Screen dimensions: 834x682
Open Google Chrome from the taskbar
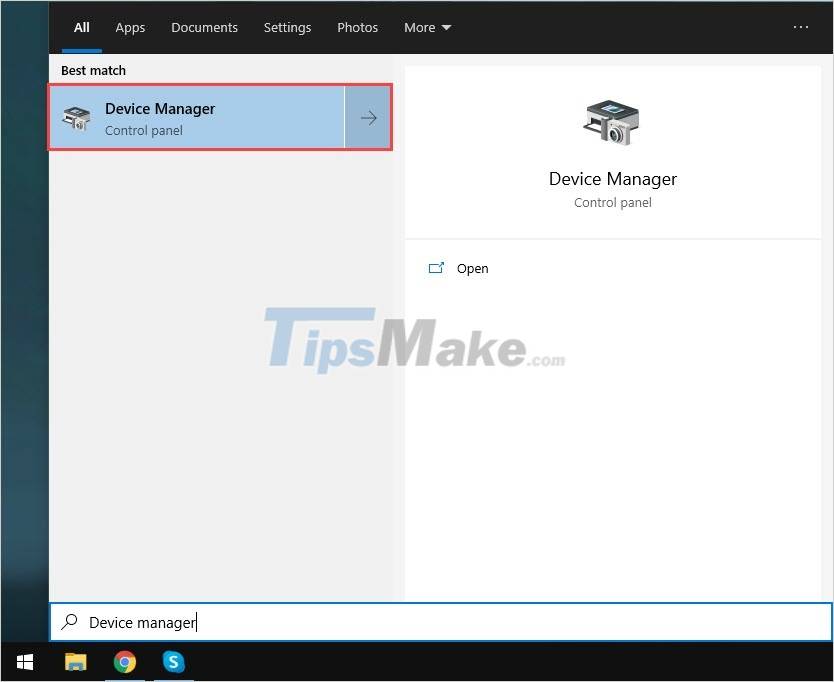[124, 662]
